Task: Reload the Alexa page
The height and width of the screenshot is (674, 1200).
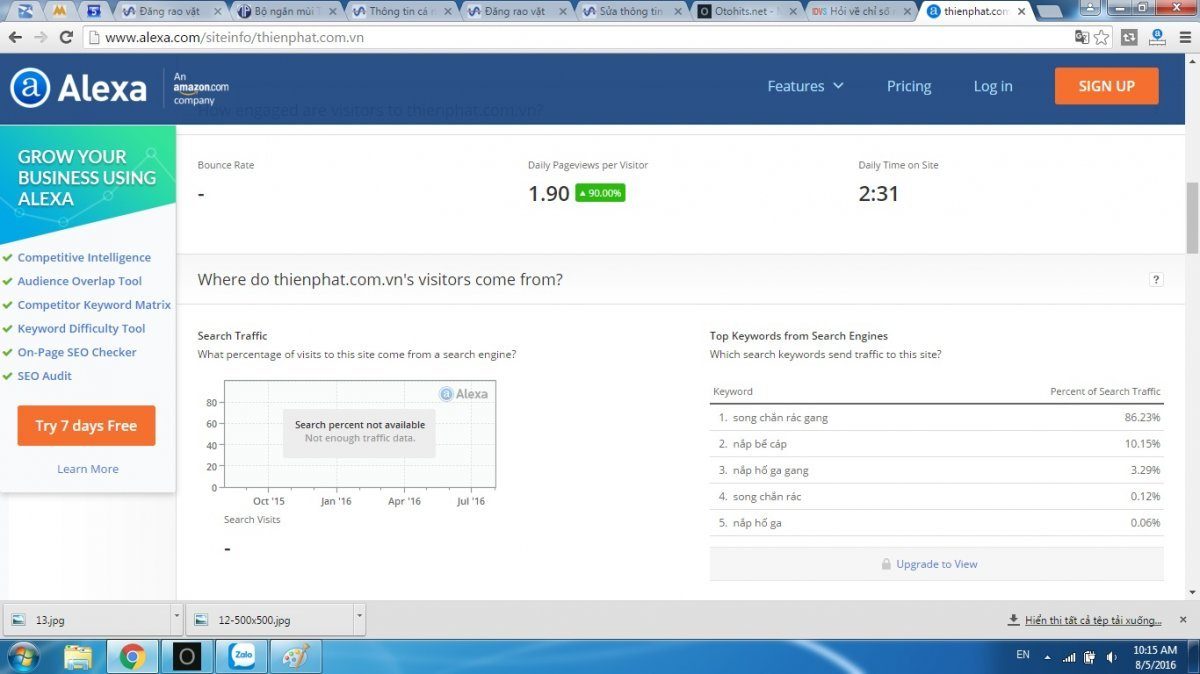Action: 66,37
